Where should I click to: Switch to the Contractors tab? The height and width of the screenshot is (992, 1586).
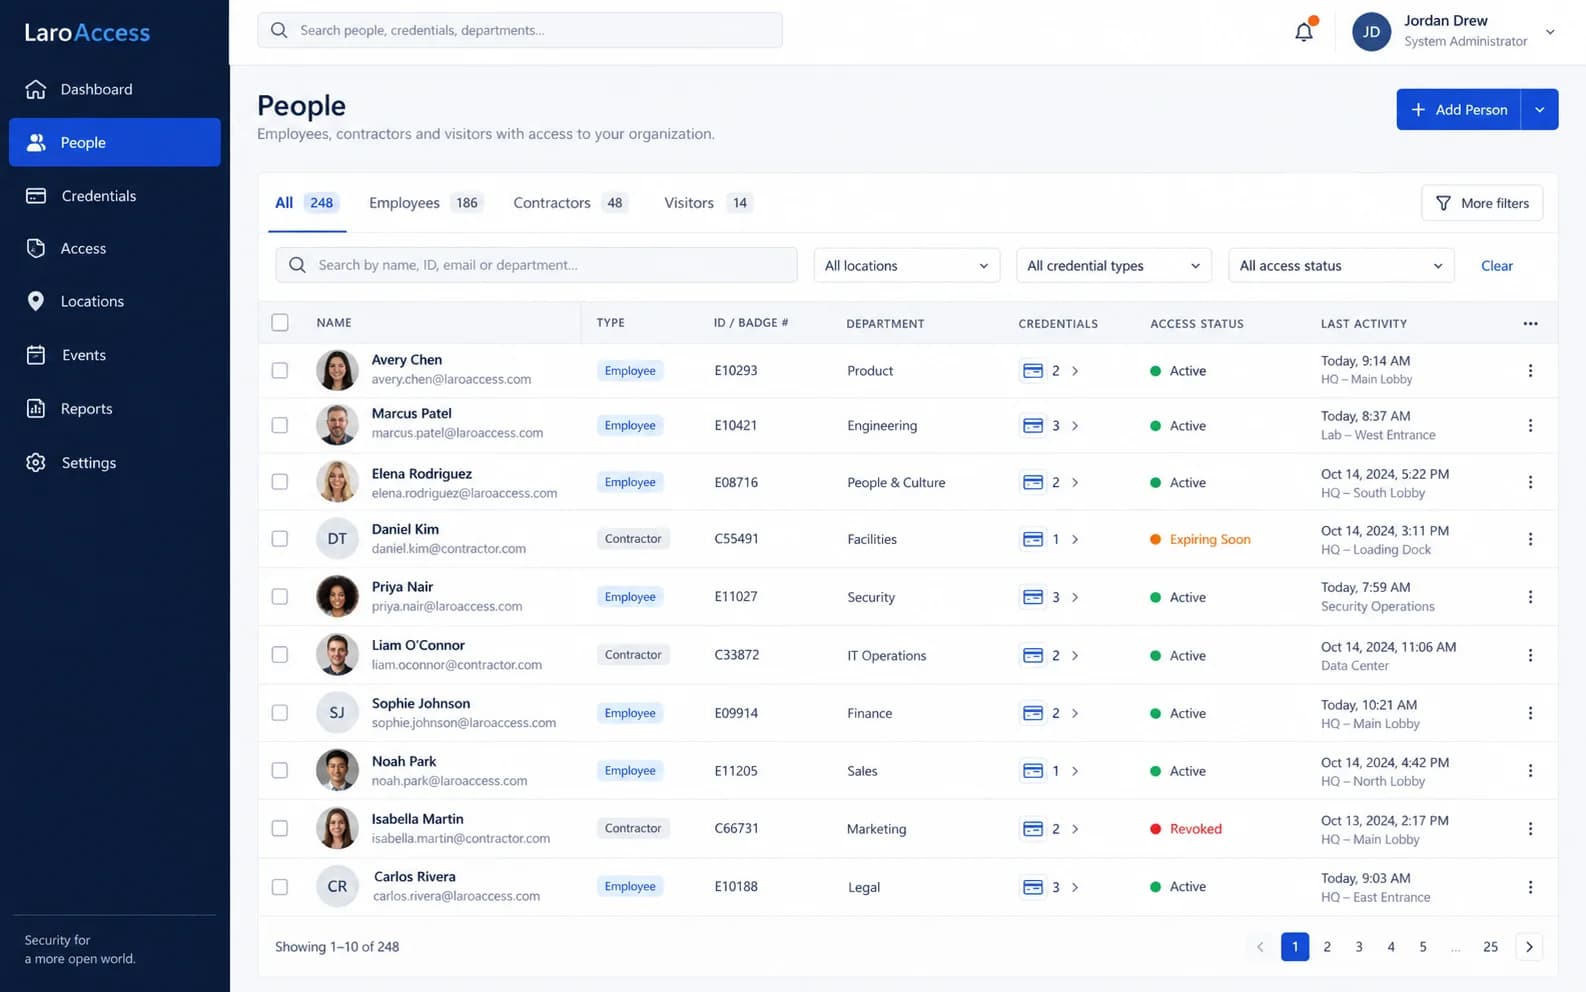coord(569,203)
